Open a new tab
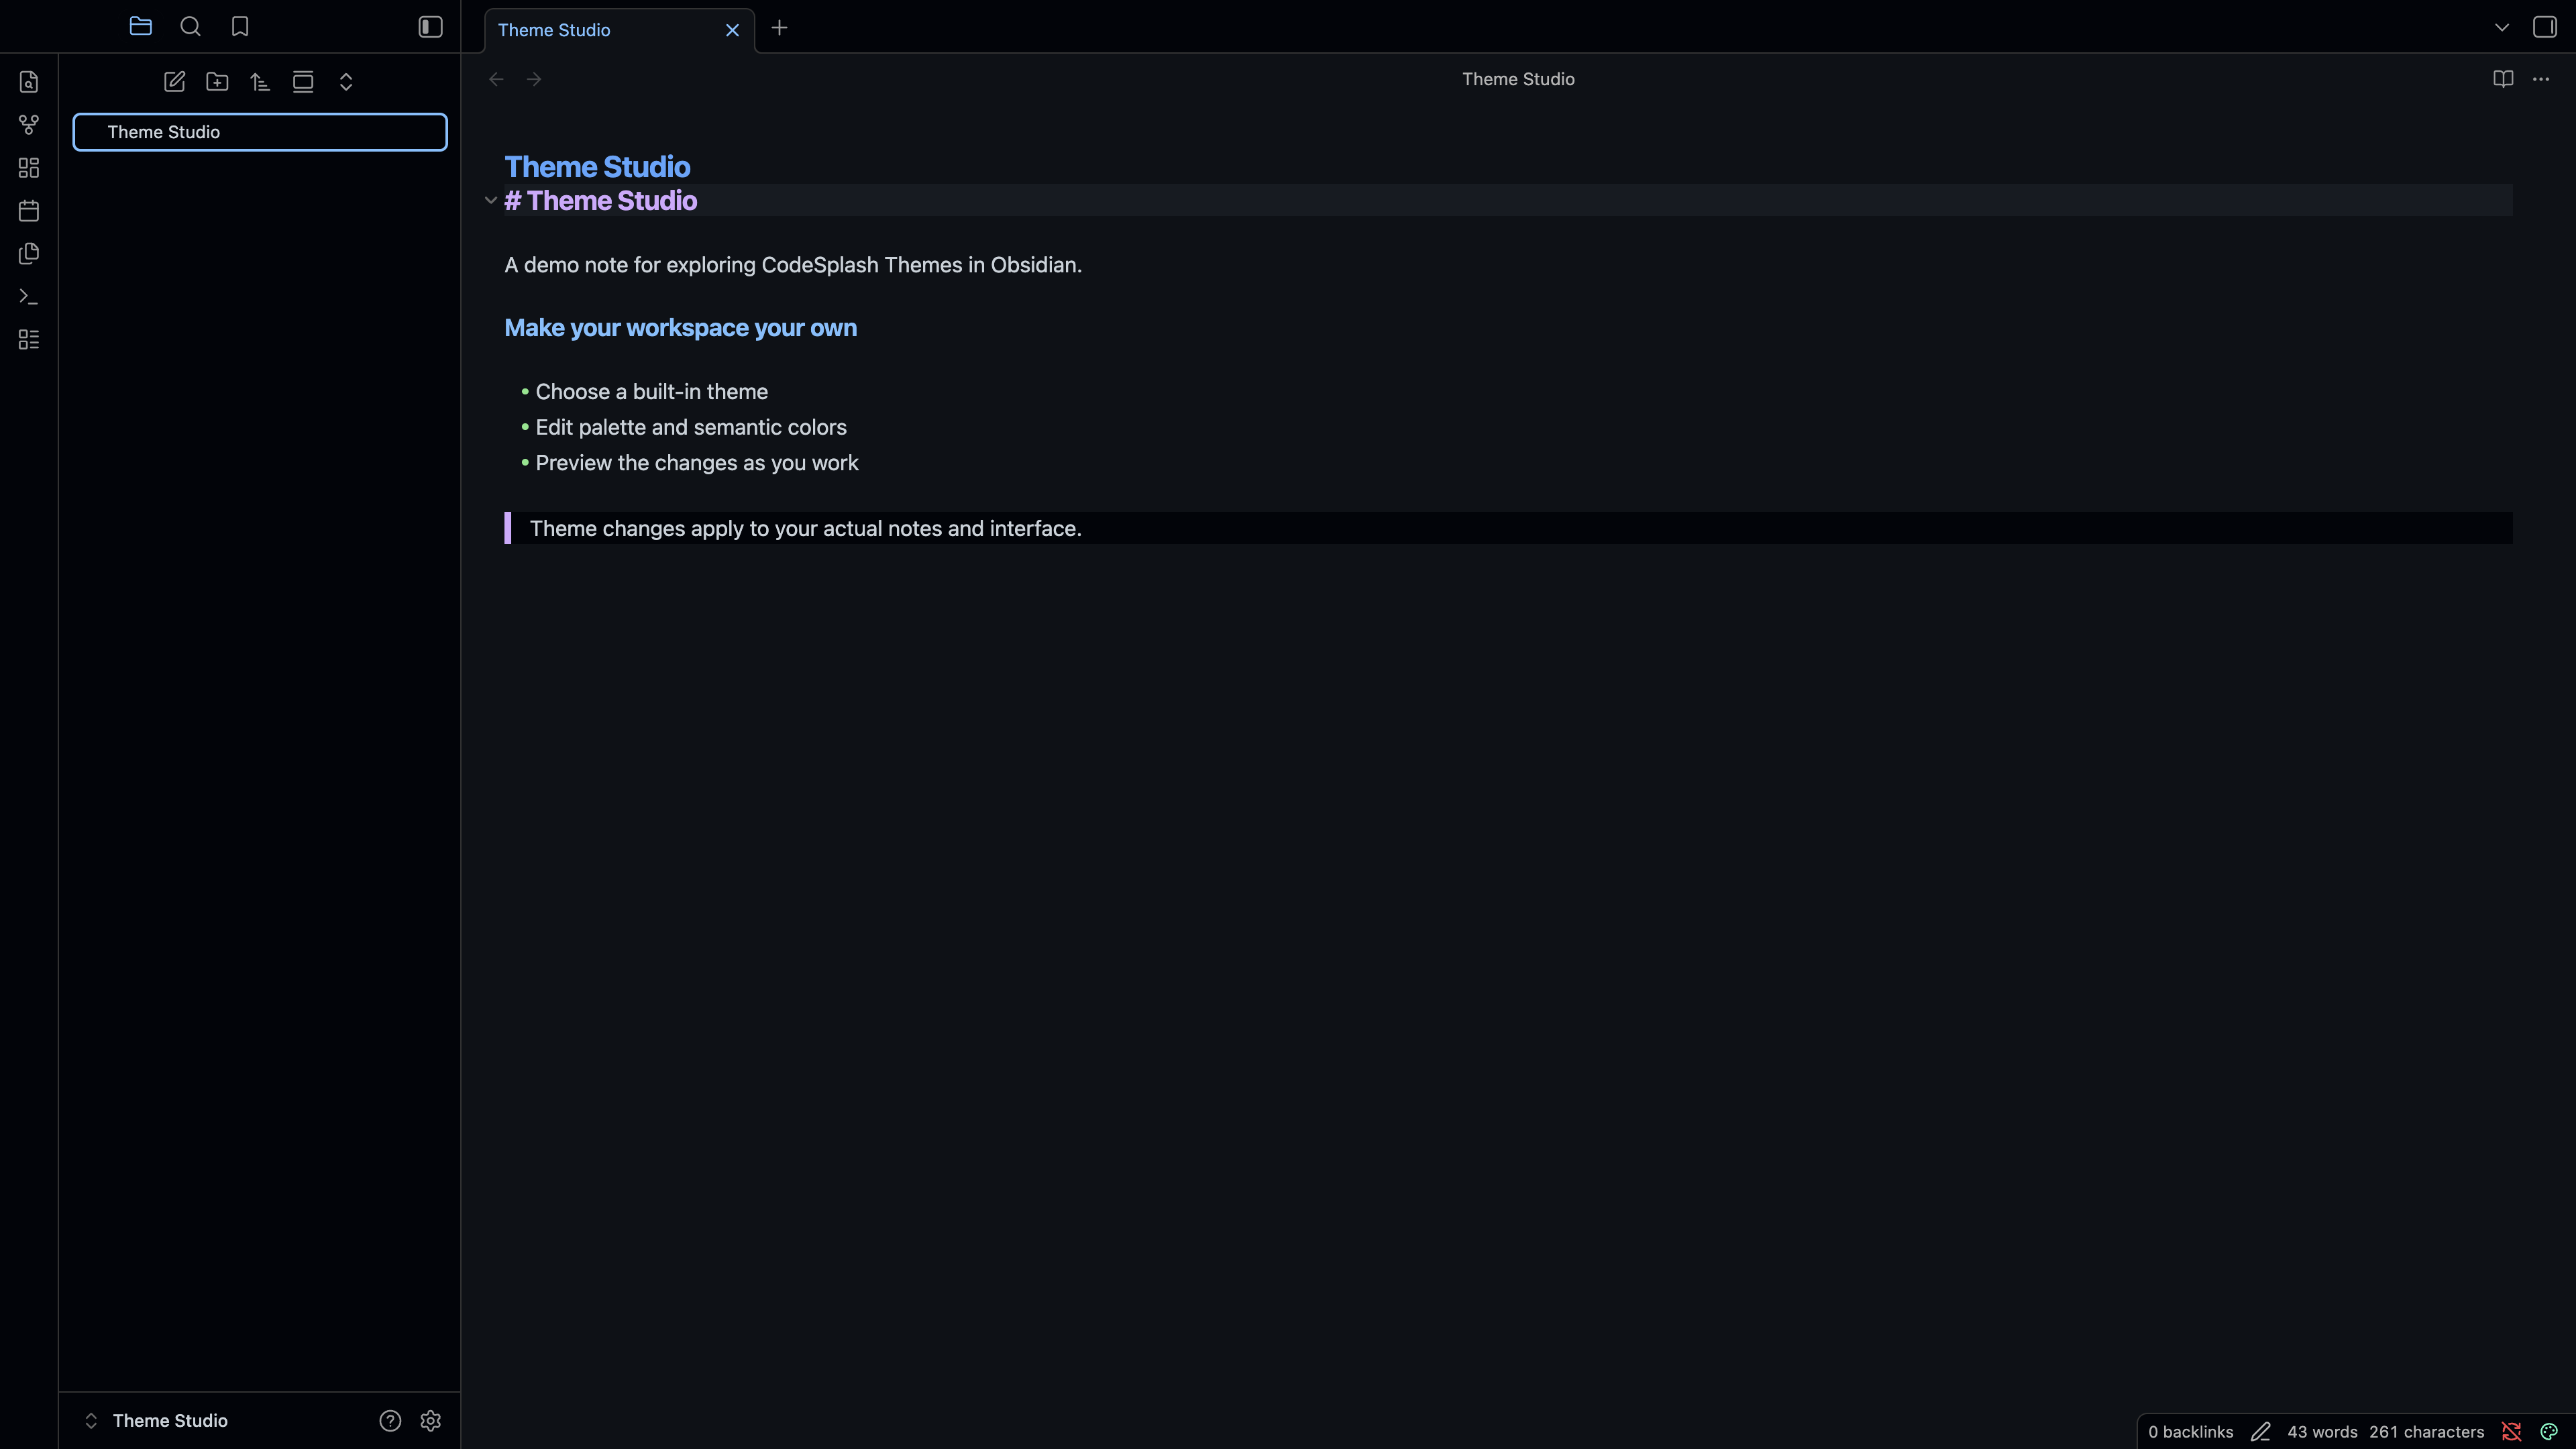This screenshot has height=1449, width=2576. [780, 28]
